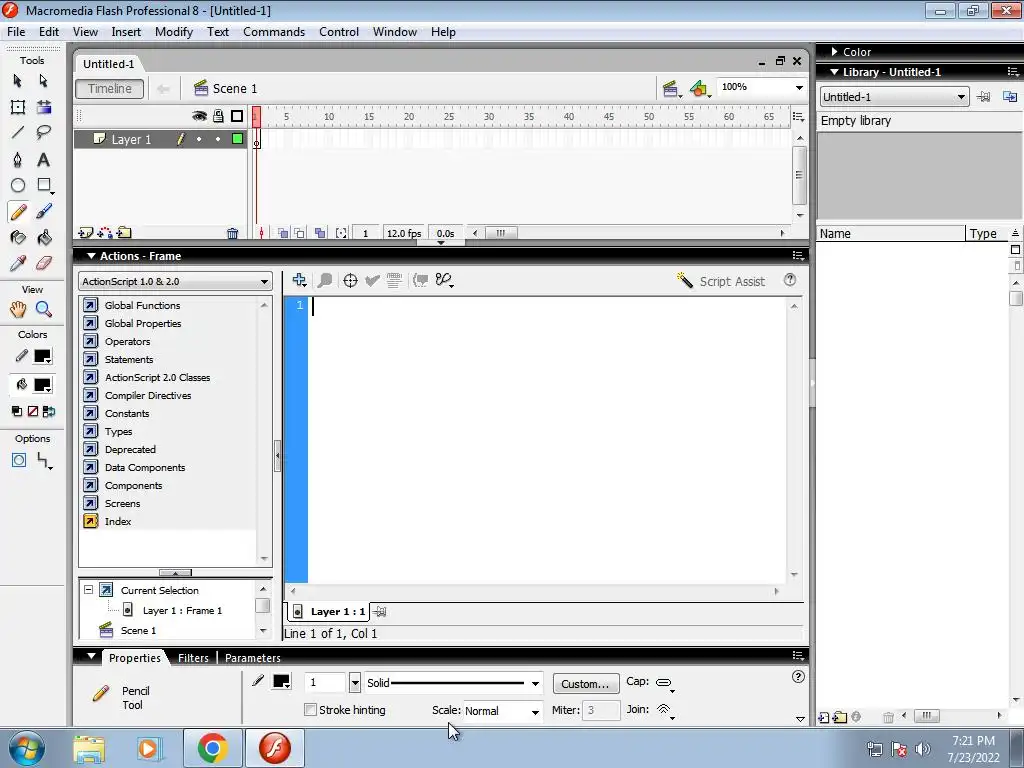The height and width of the screenshot is (768, 1024).
Task: Toggle lock all layers padlock icon
Action: pos(218,116)
